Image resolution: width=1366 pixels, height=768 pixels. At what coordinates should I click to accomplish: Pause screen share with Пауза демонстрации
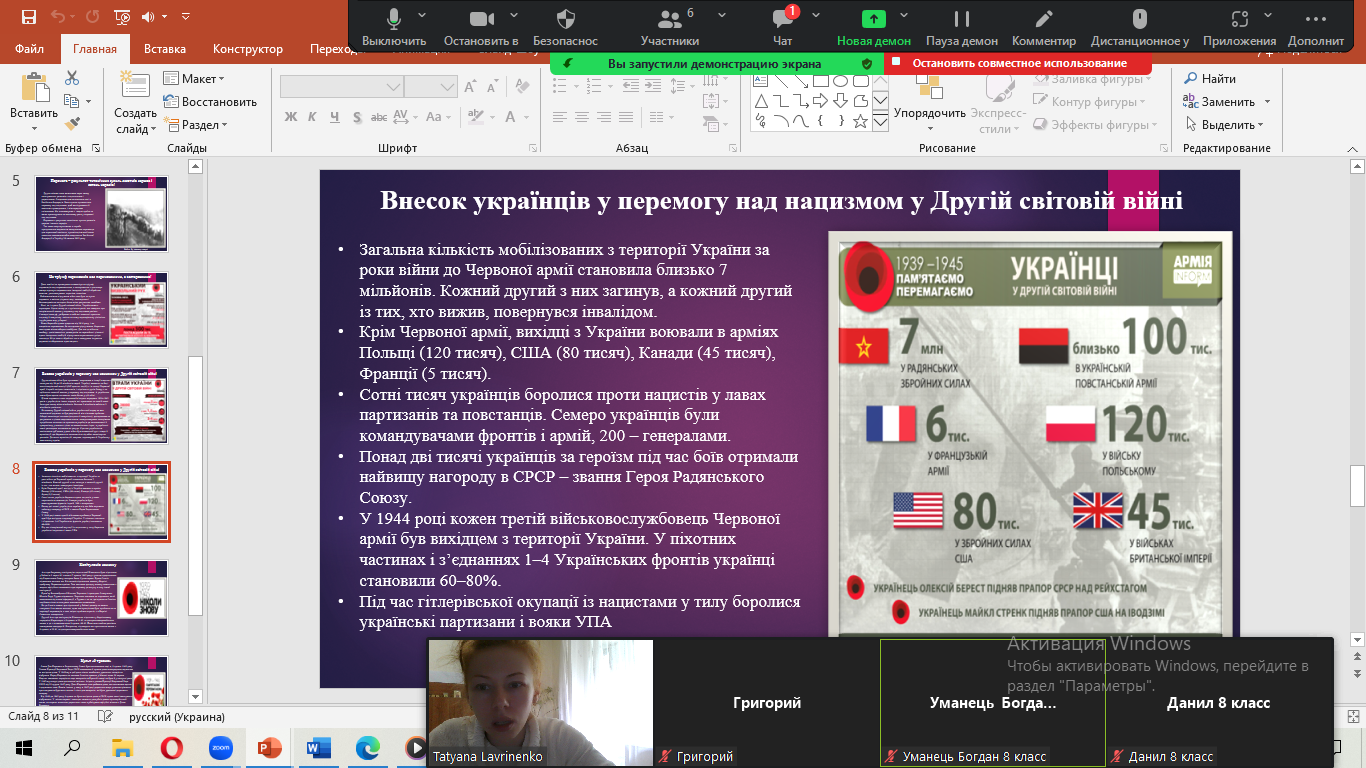962,26
